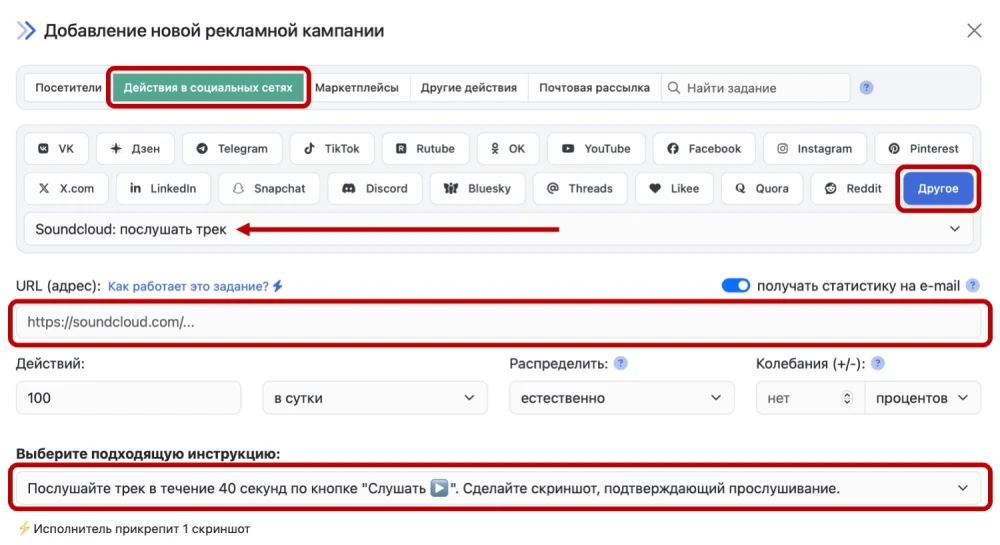This screenshot has width=1000, height=545.
Task: Select the VK social network button
Action: pos(57,149)
